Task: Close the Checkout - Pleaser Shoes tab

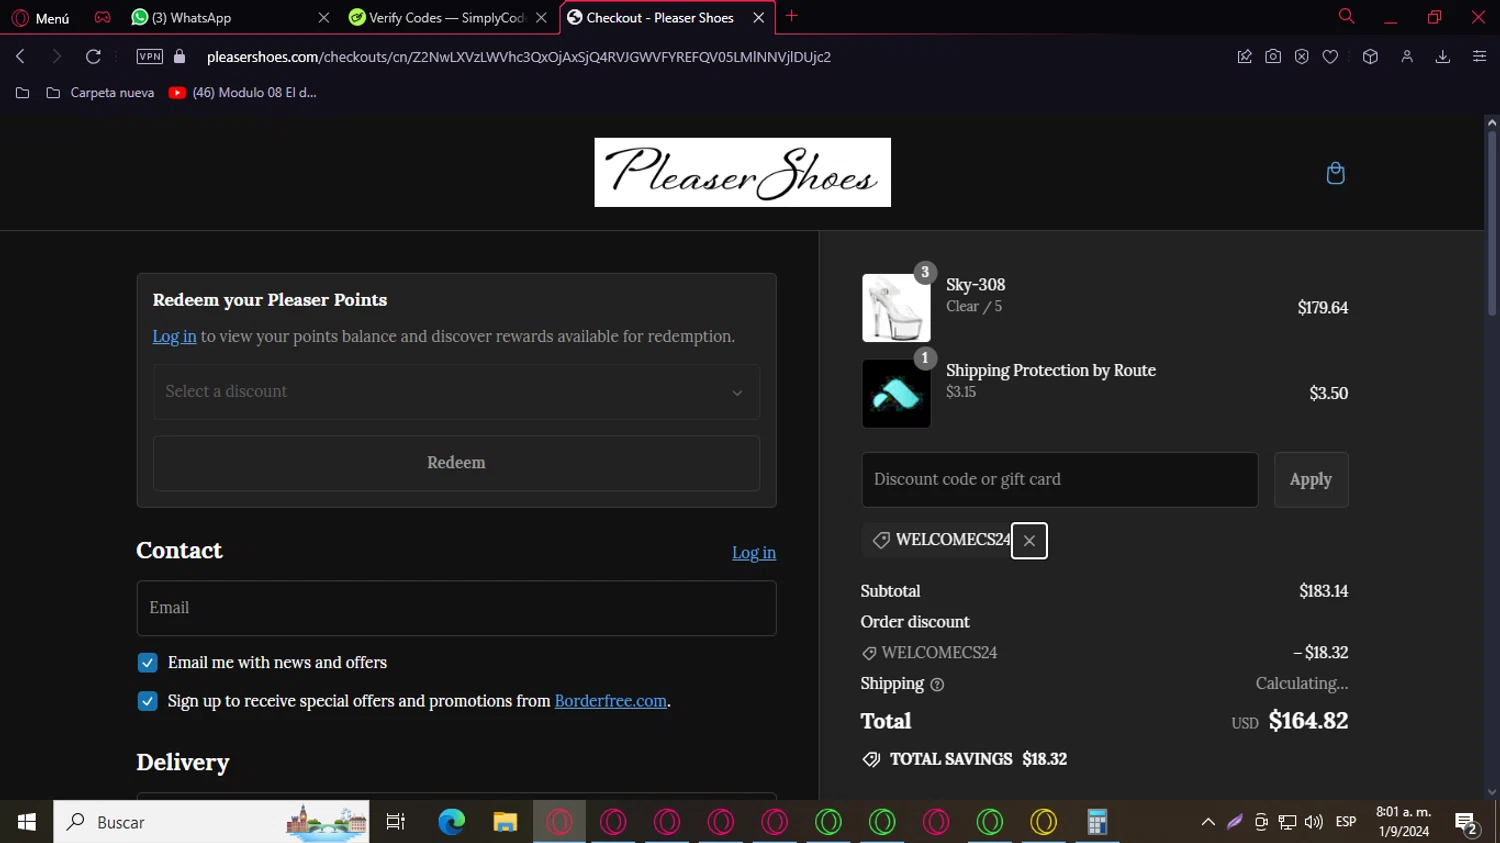Action: tap(758, 17)
